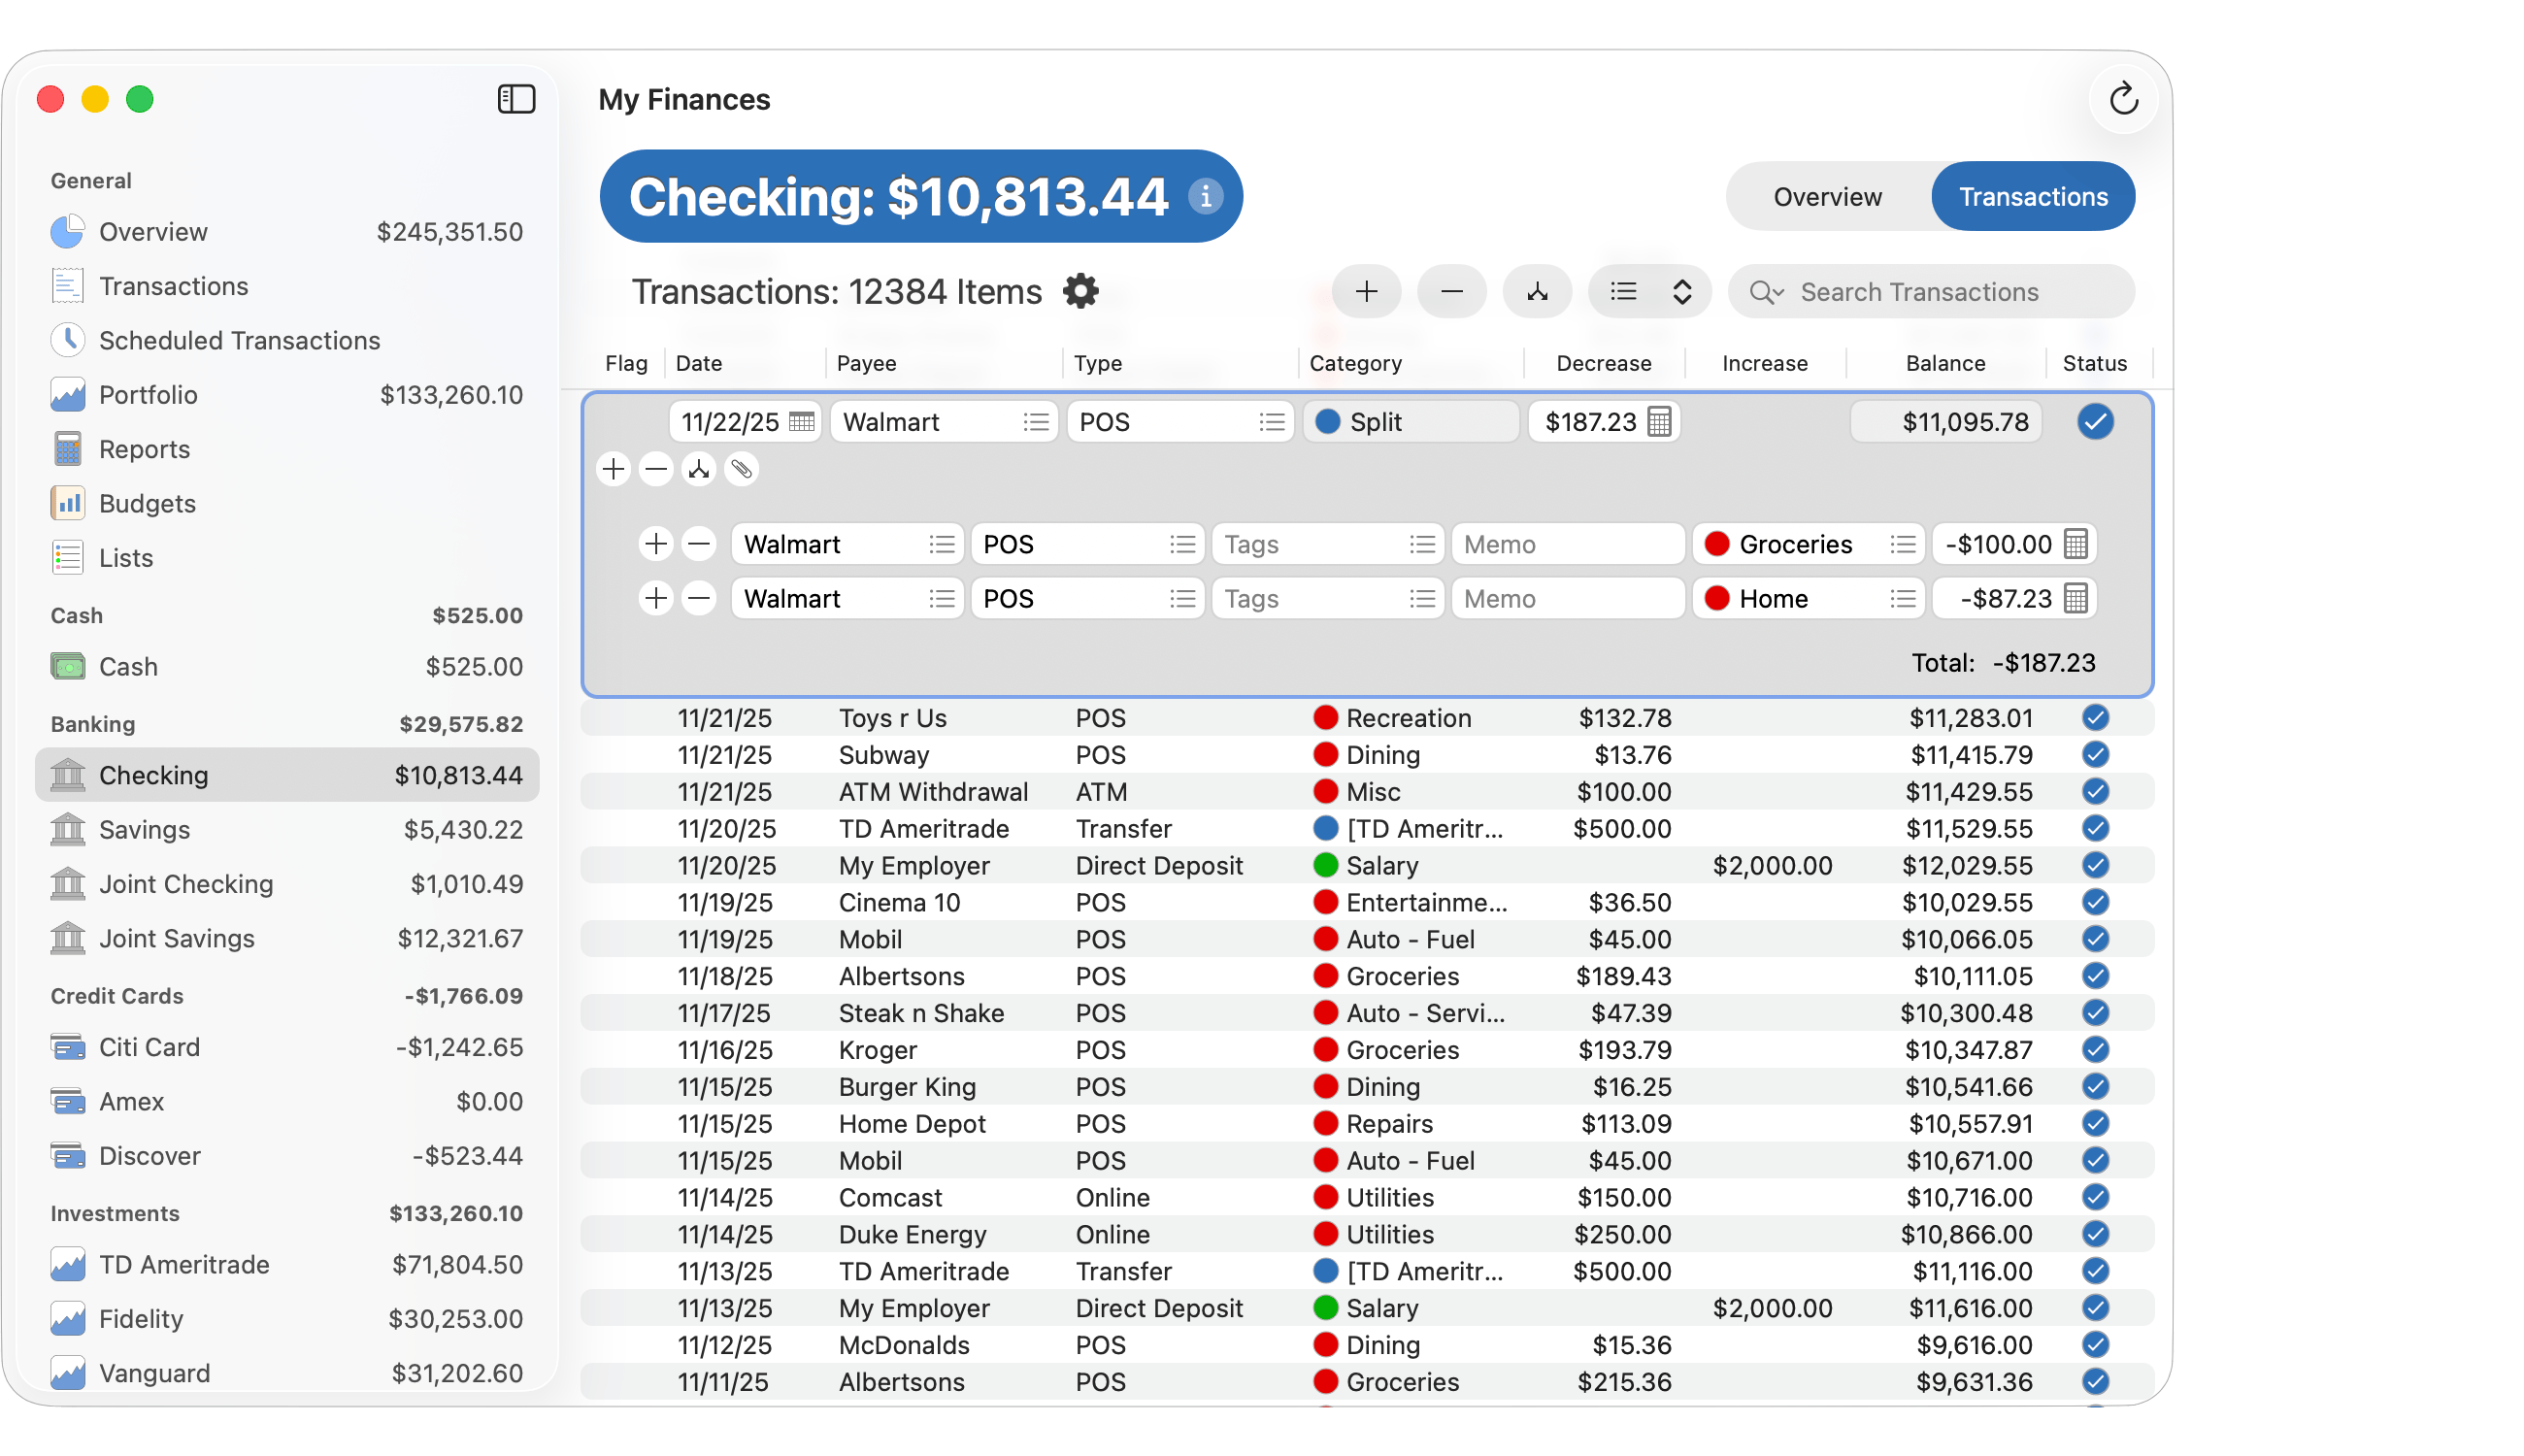Refresh accounts with the top-right refresh icon
The height and width of the screenshot is (1456, 2524).
[2124, 99]
